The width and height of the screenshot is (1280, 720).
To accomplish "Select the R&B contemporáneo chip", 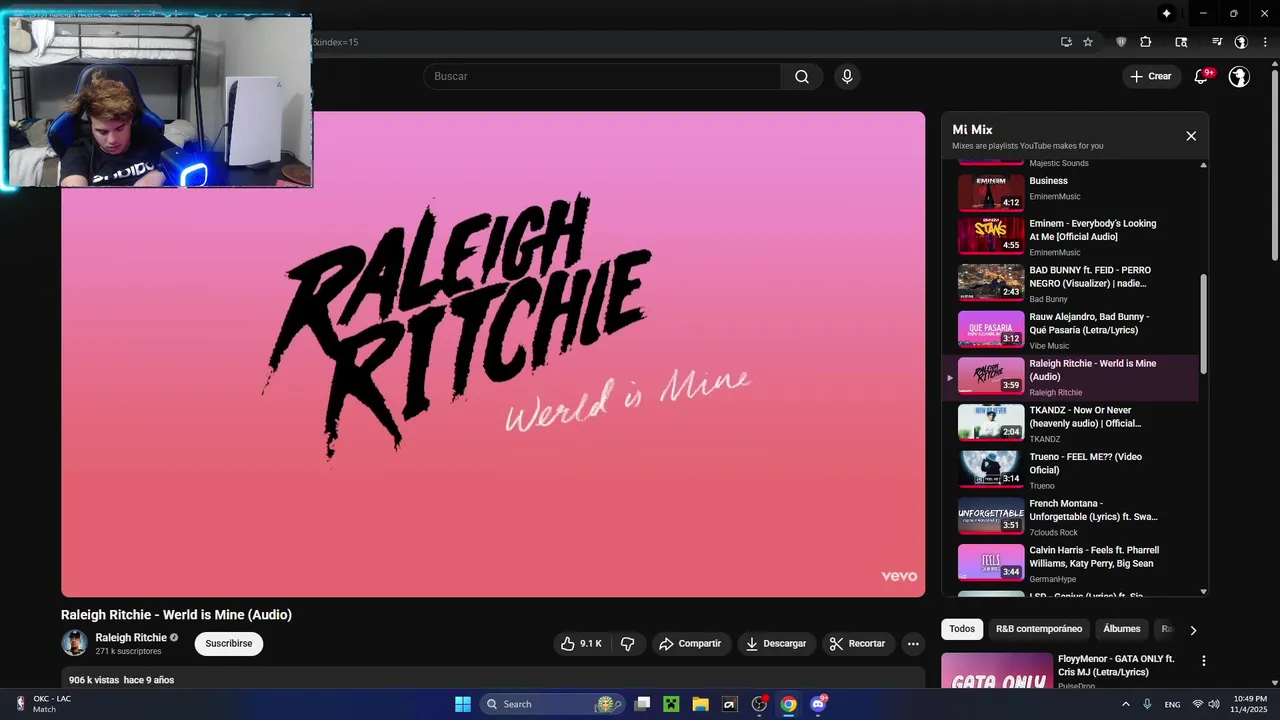I will pyautogui.click(x=1039, y=629).
